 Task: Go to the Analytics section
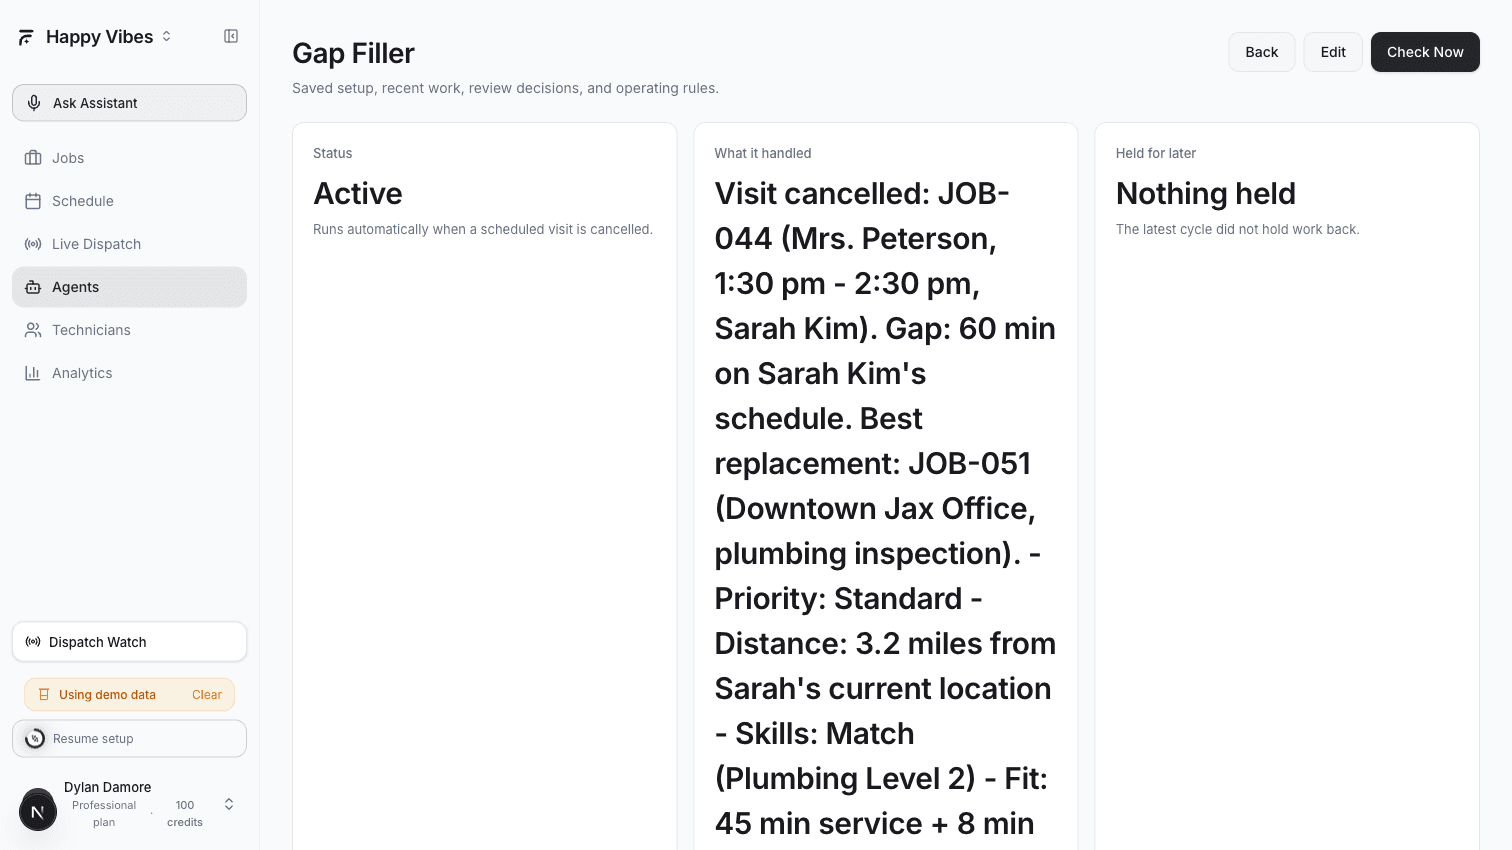pyautogui.click(x=82, y=372)
